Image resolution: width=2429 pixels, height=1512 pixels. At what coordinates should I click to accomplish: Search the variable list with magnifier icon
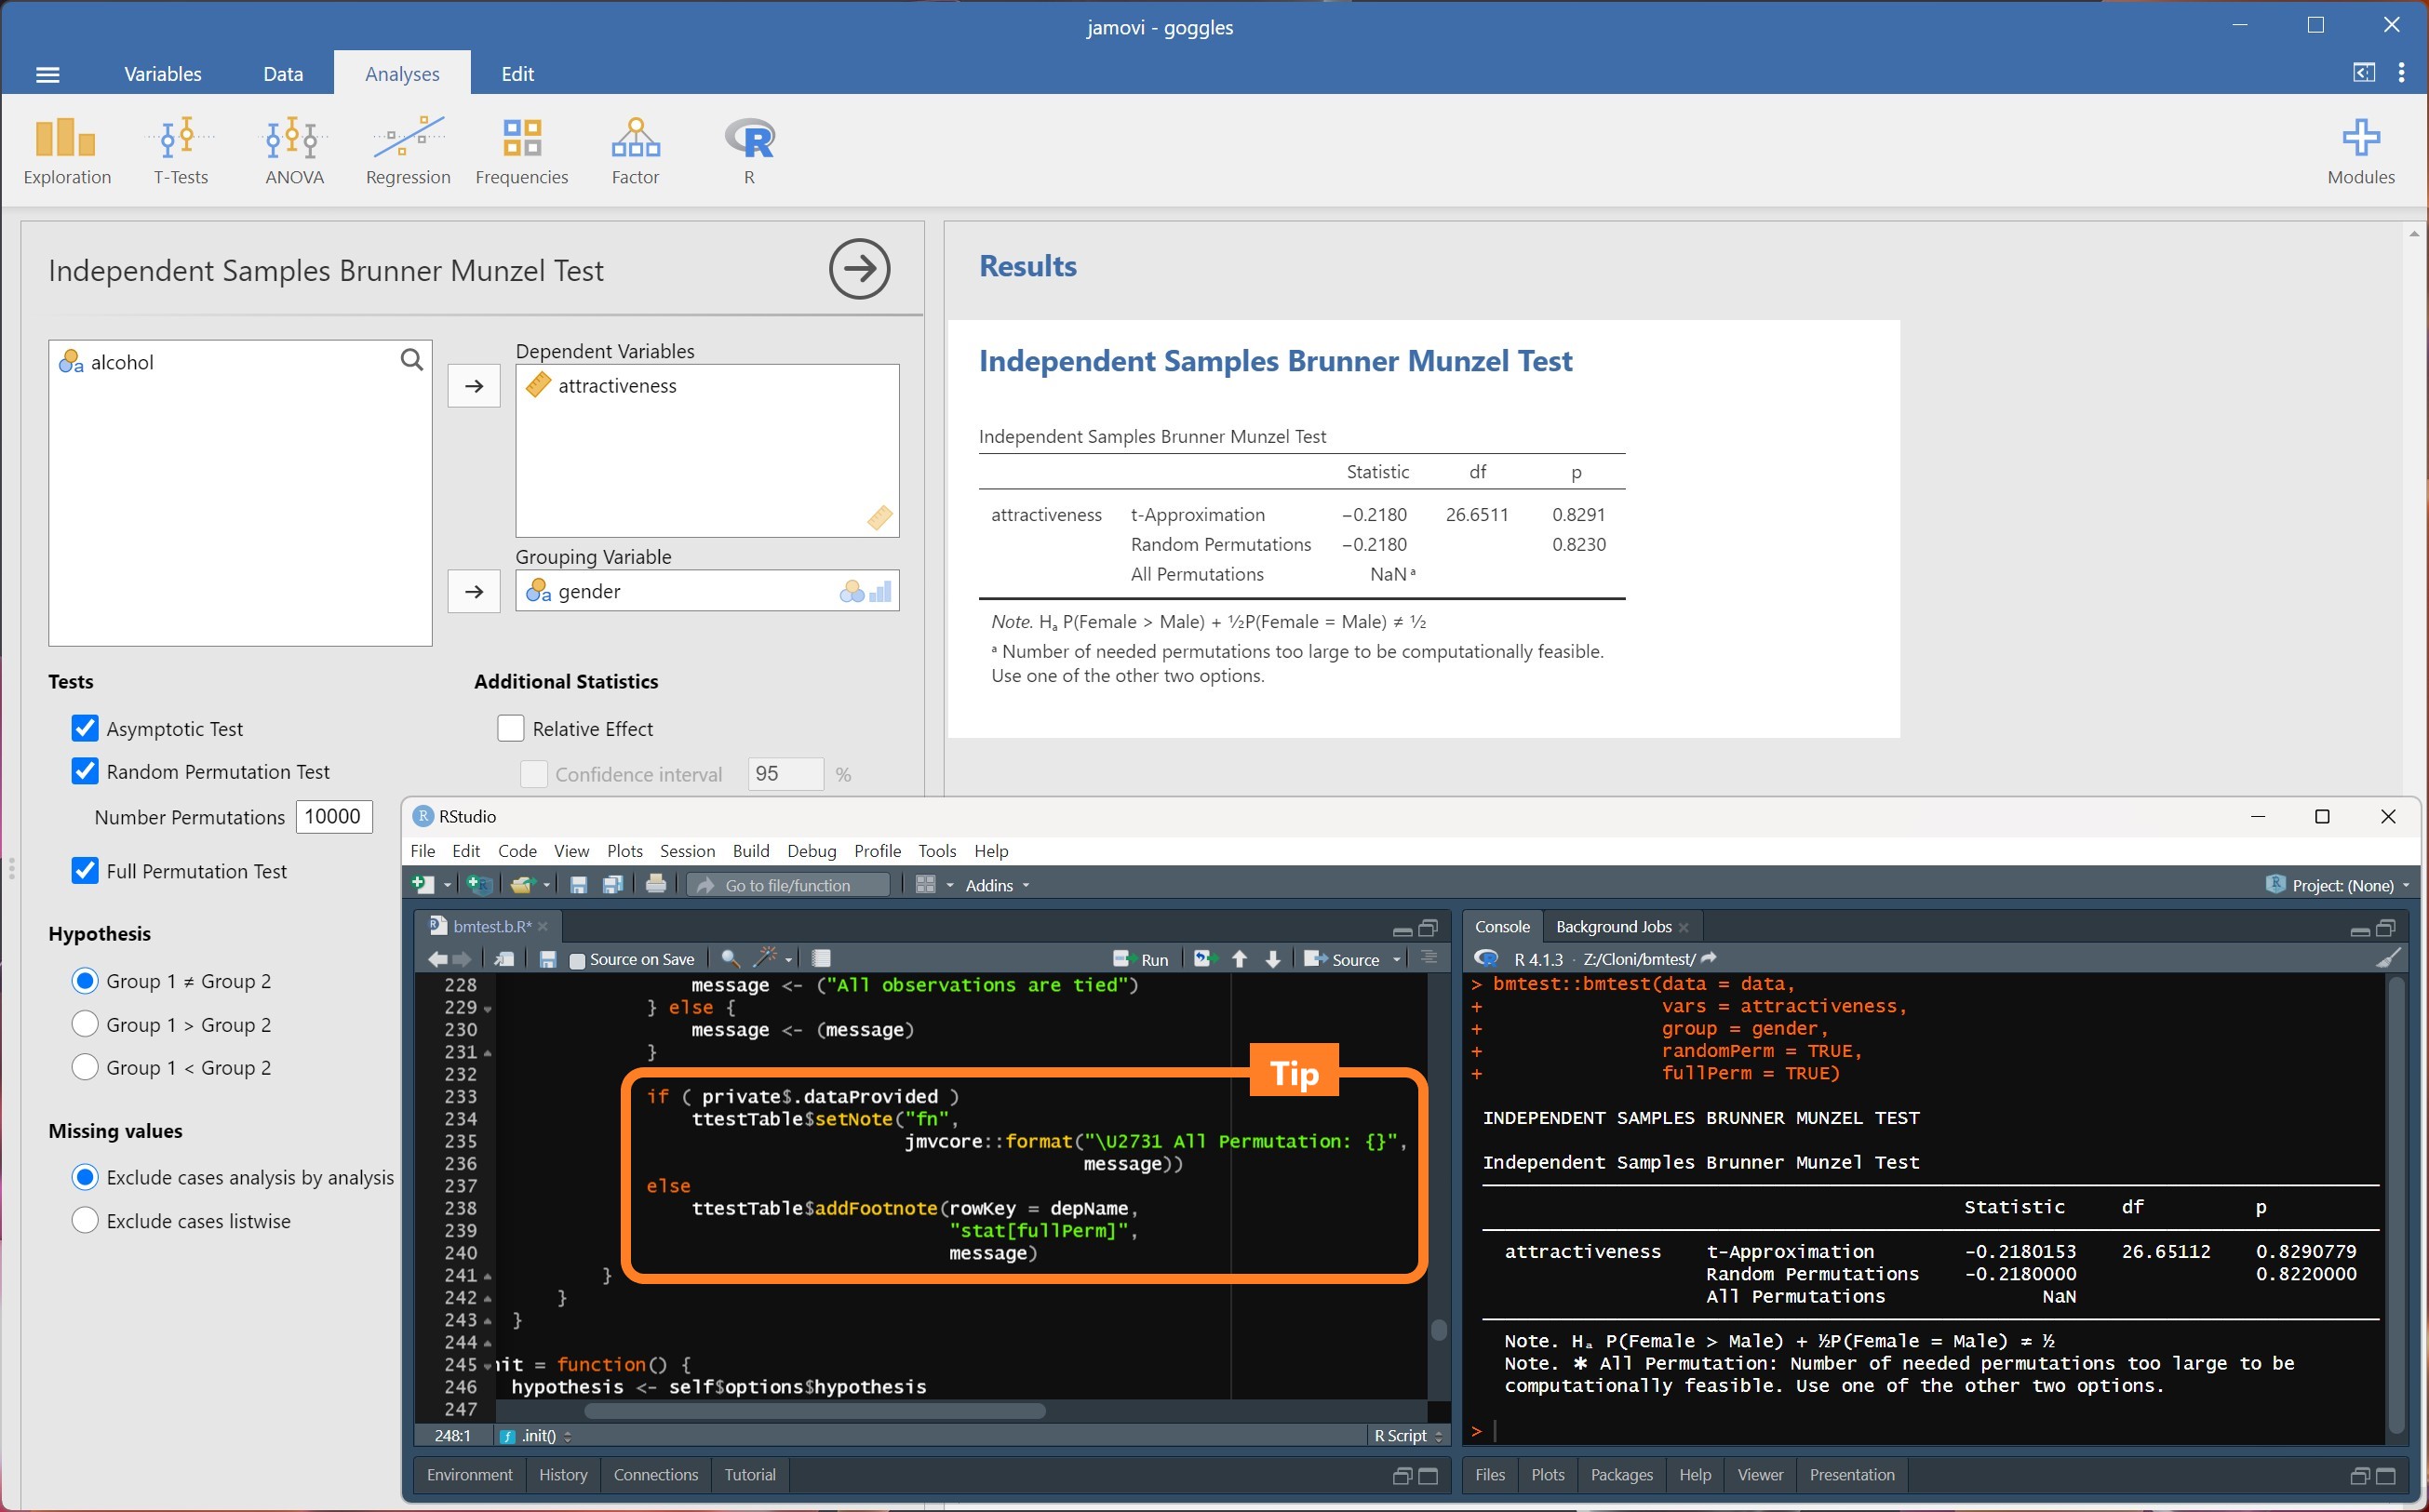tap(411, 359)
